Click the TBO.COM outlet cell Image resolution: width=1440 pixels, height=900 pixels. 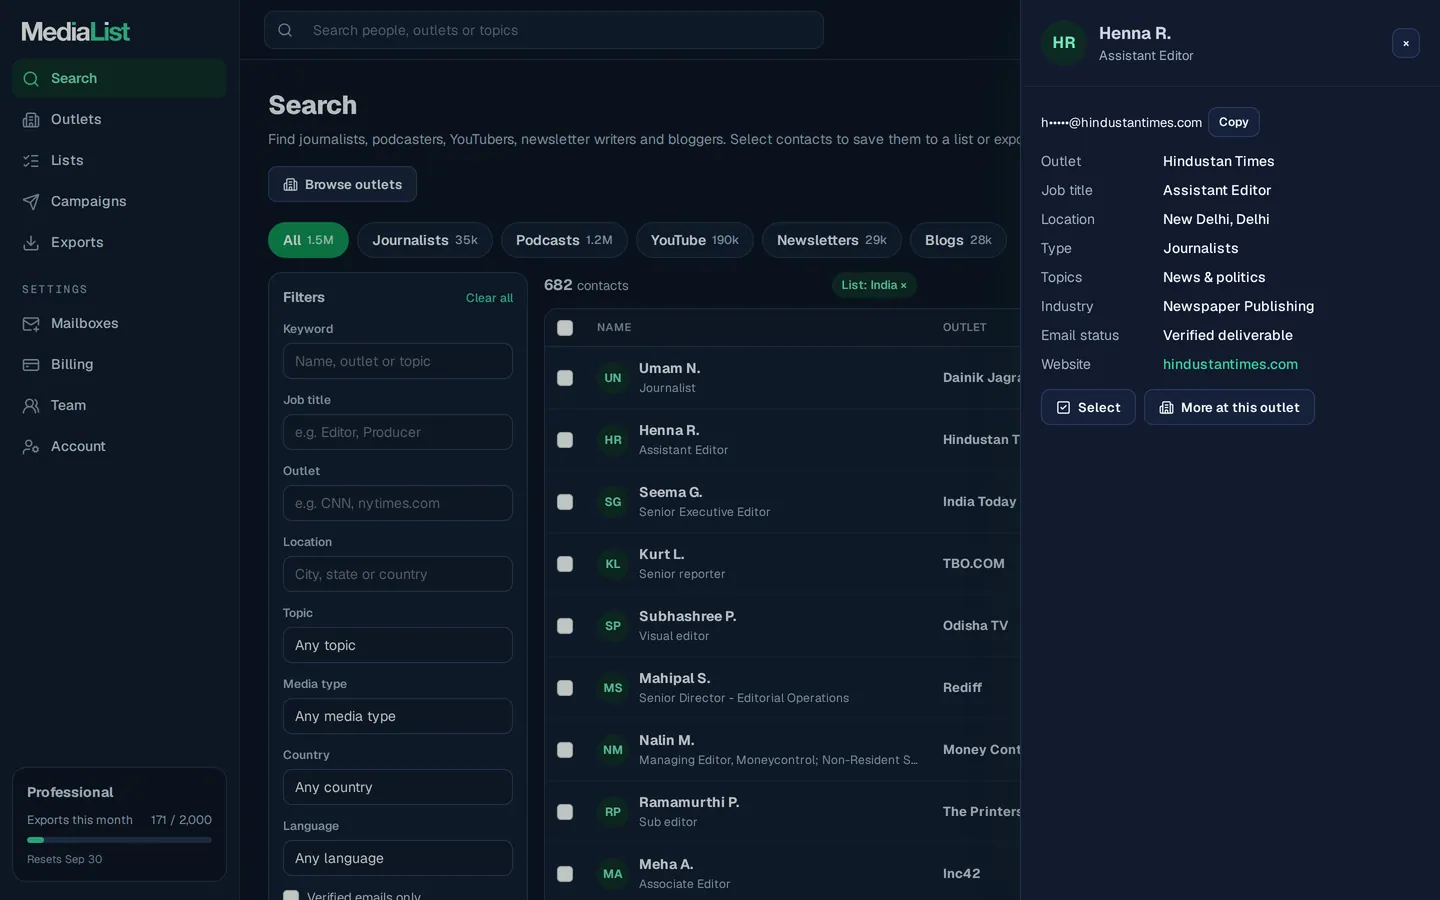click(974, 564)
